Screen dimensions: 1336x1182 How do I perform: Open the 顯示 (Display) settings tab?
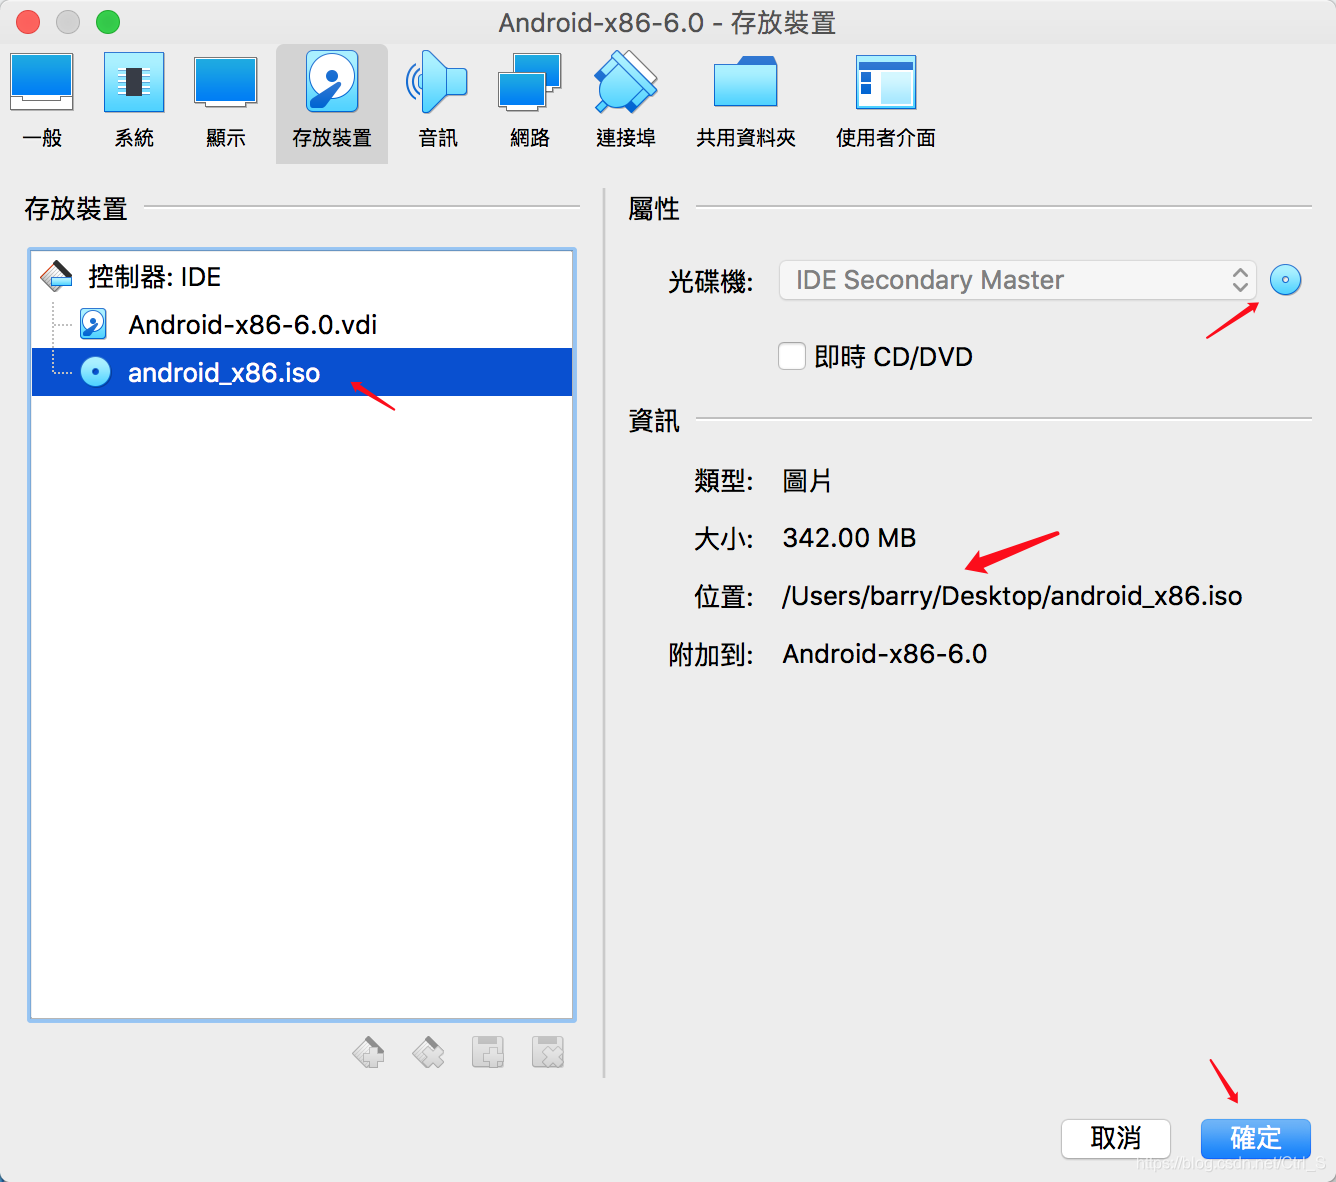226,102
